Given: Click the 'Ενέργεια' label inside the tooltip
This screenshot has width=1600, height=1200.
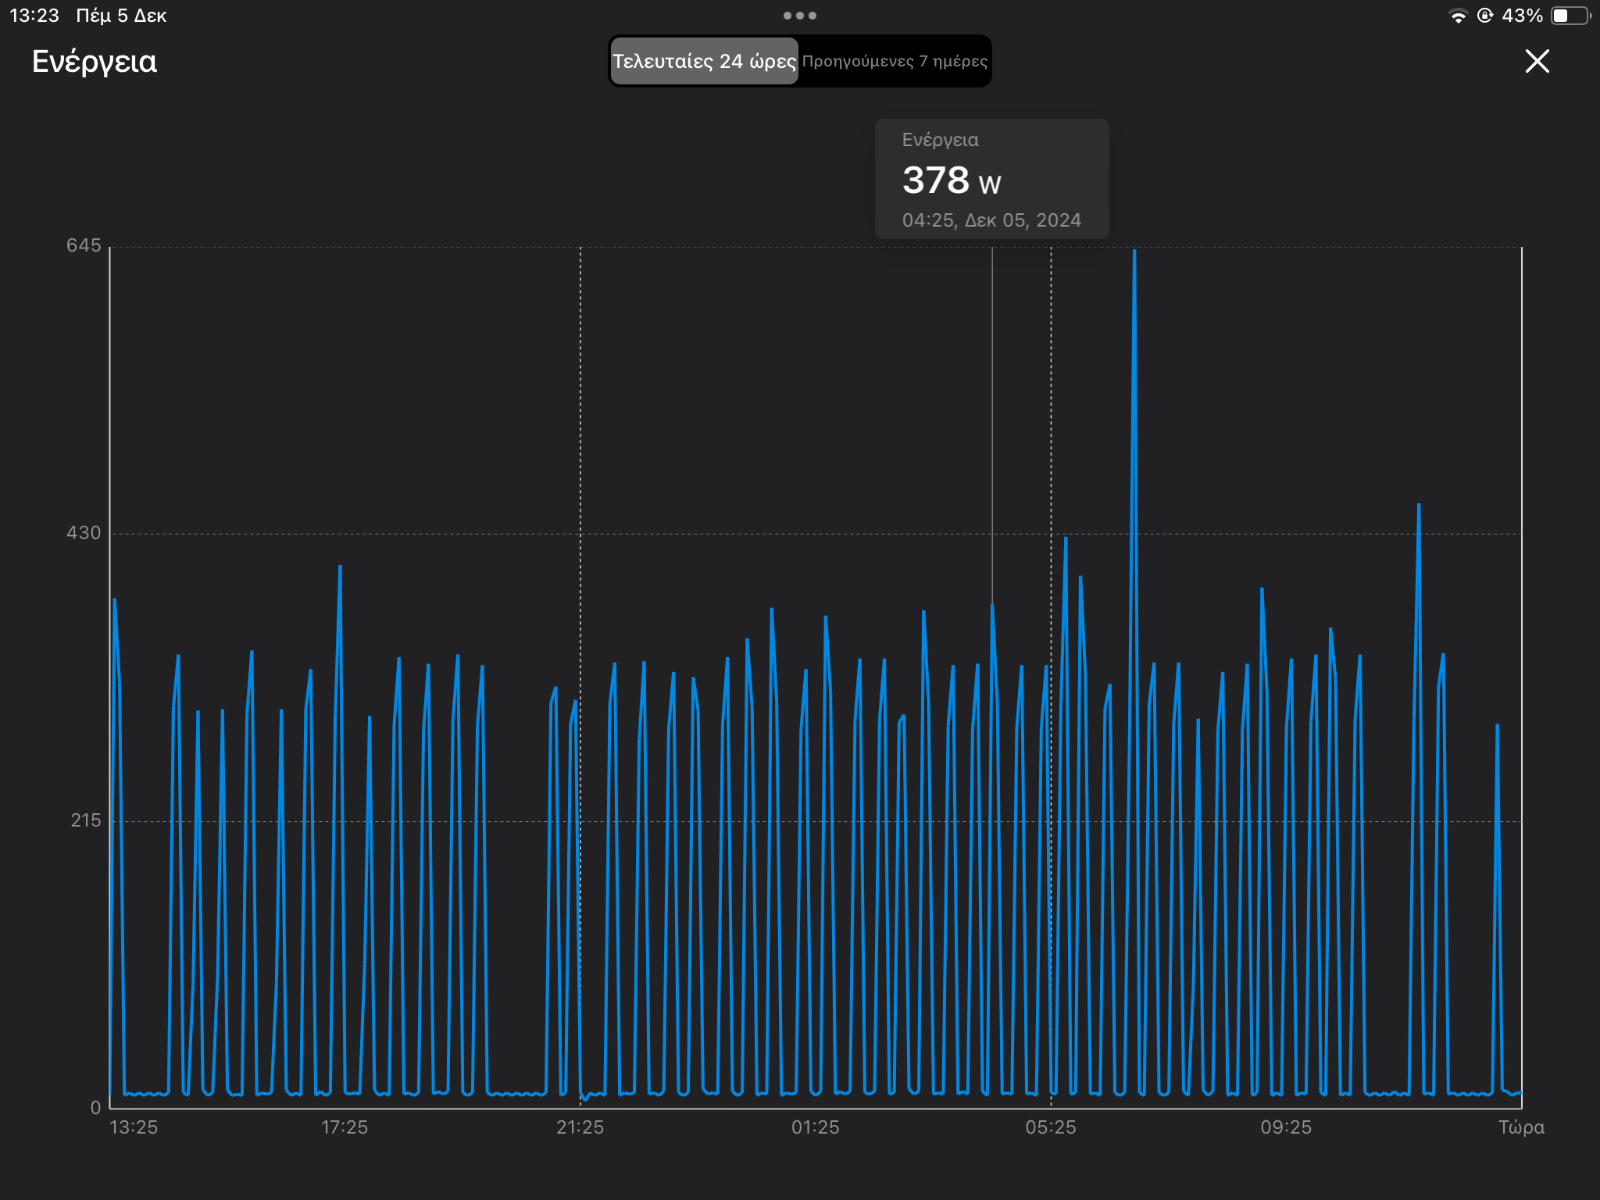Looking at the screenshot, I should point(940,140).
